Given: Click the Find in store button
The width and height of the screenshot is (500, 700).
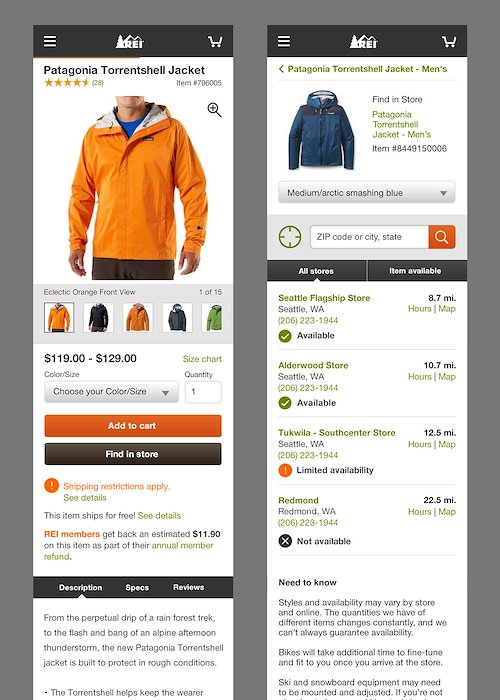Looking at the screenshot, I should (x=133, y=454).
